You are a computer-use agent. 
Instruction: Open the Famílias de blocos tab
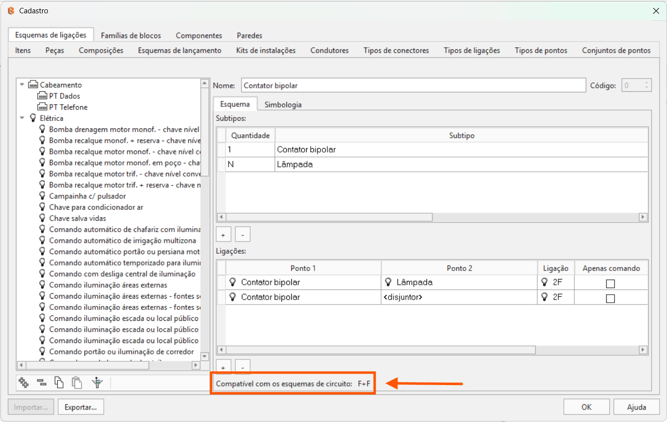pyautogui.click(x=130, y=35)
